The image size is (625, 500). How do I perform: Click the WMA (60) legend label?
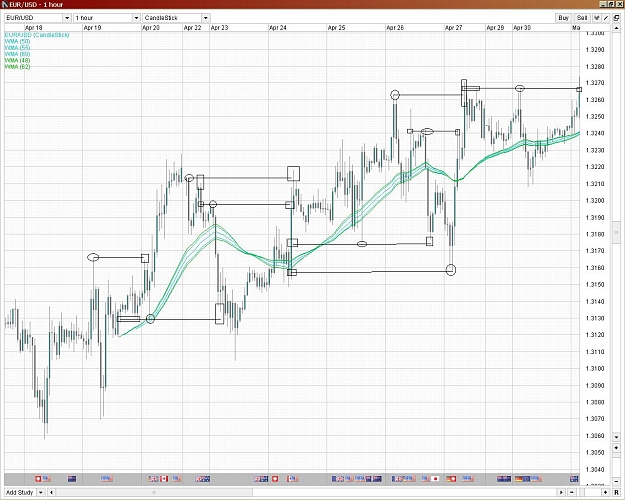17,54
